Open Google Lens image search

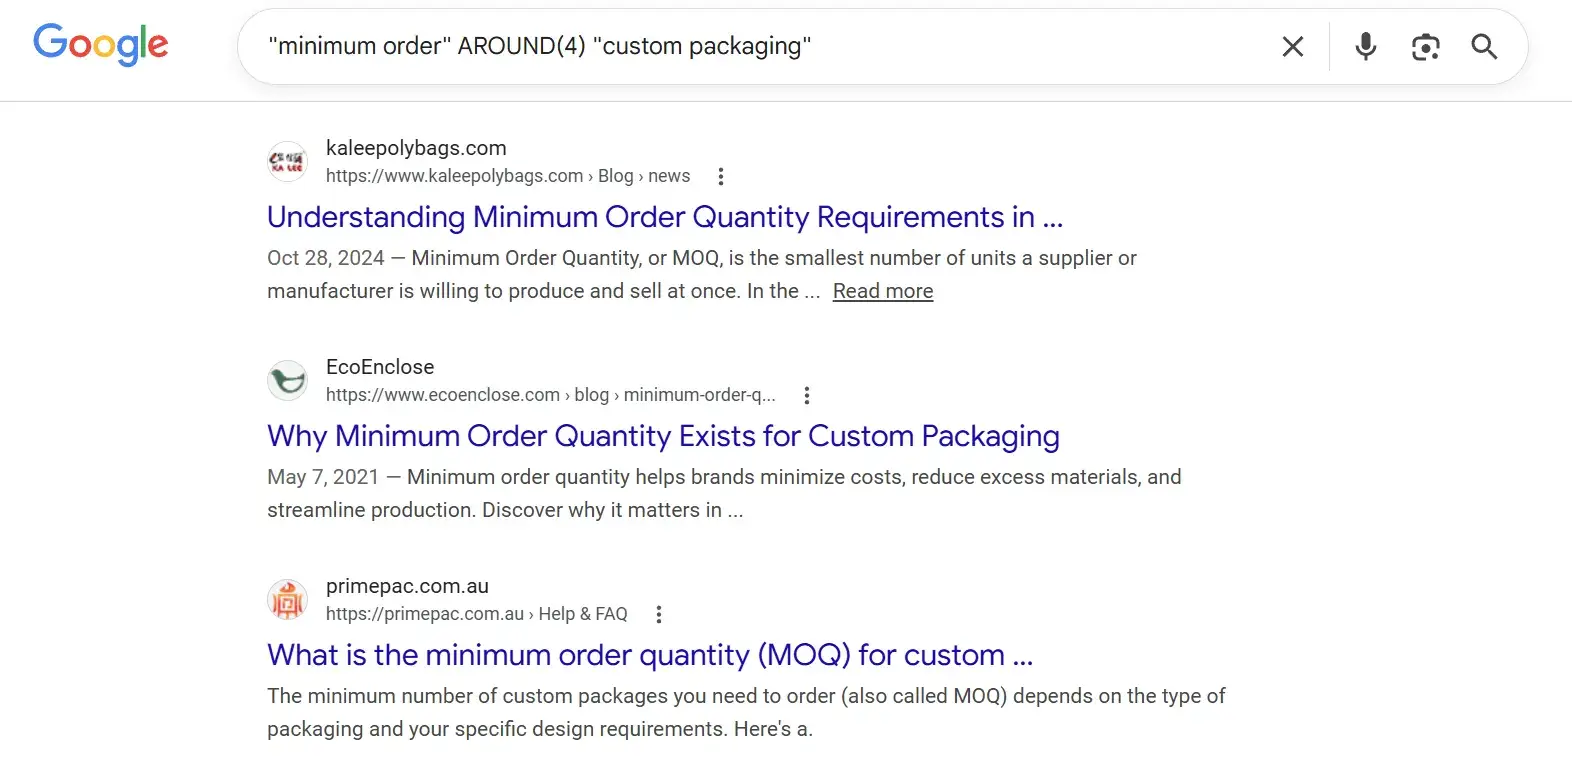point(1425,46)
